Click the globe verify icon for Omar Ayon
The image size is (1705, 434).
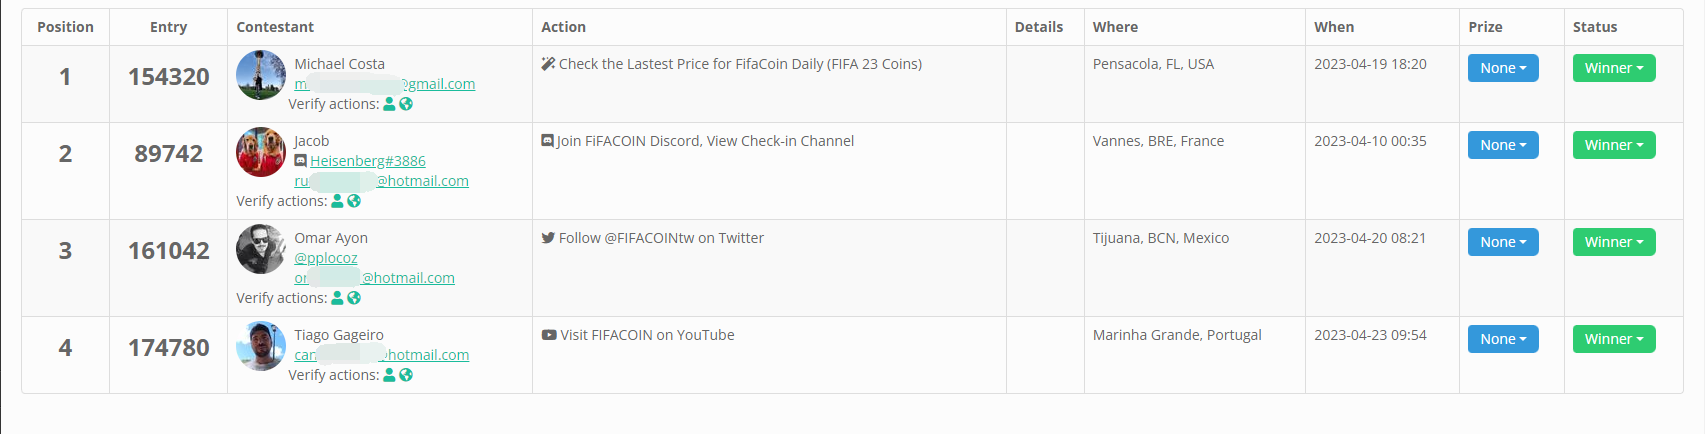(x=354, y=298)
